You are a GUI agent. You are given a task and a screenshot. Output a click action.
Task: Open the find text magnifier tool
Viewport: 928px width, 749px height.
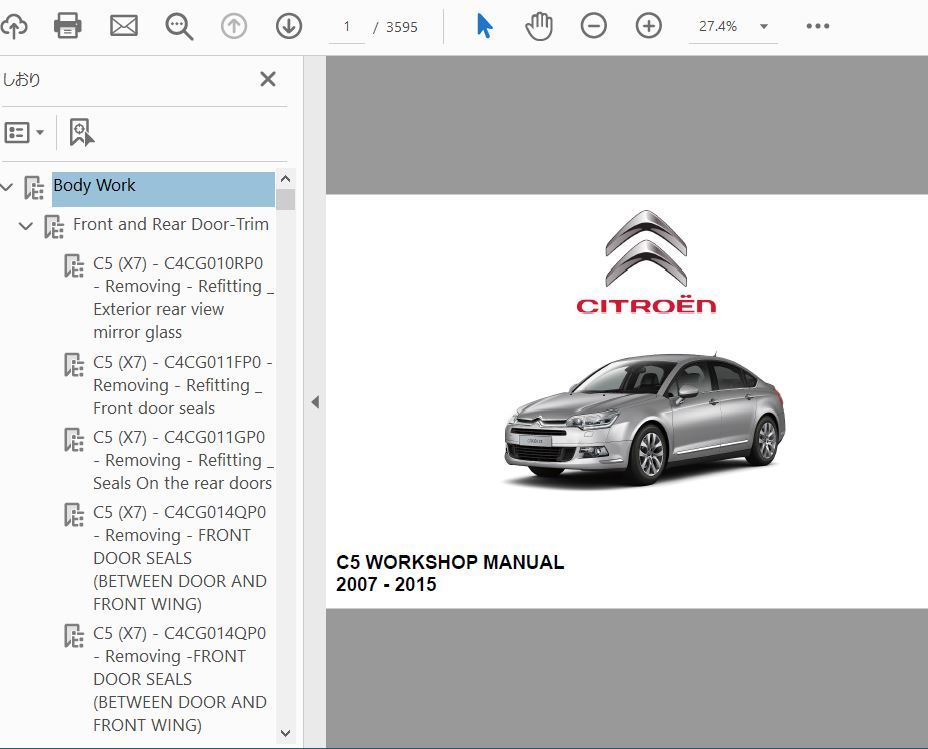pos(179,27)
